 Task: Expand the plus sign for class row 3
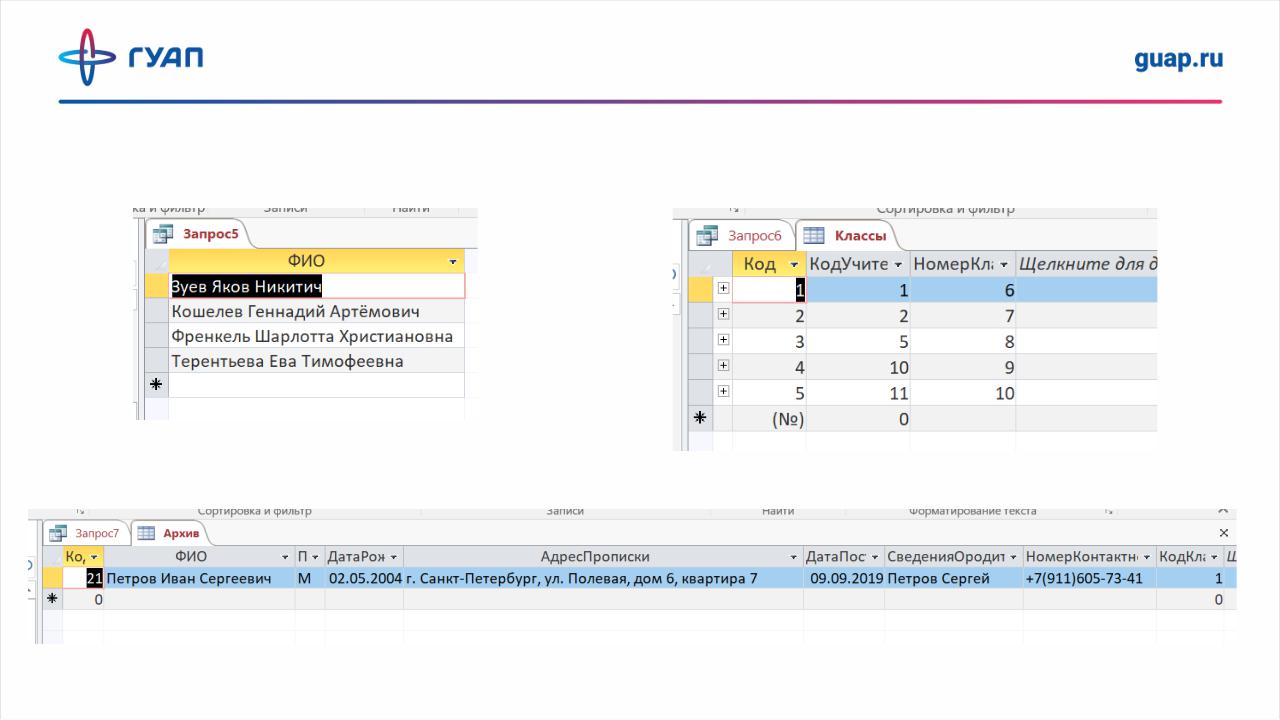point(723,341)
